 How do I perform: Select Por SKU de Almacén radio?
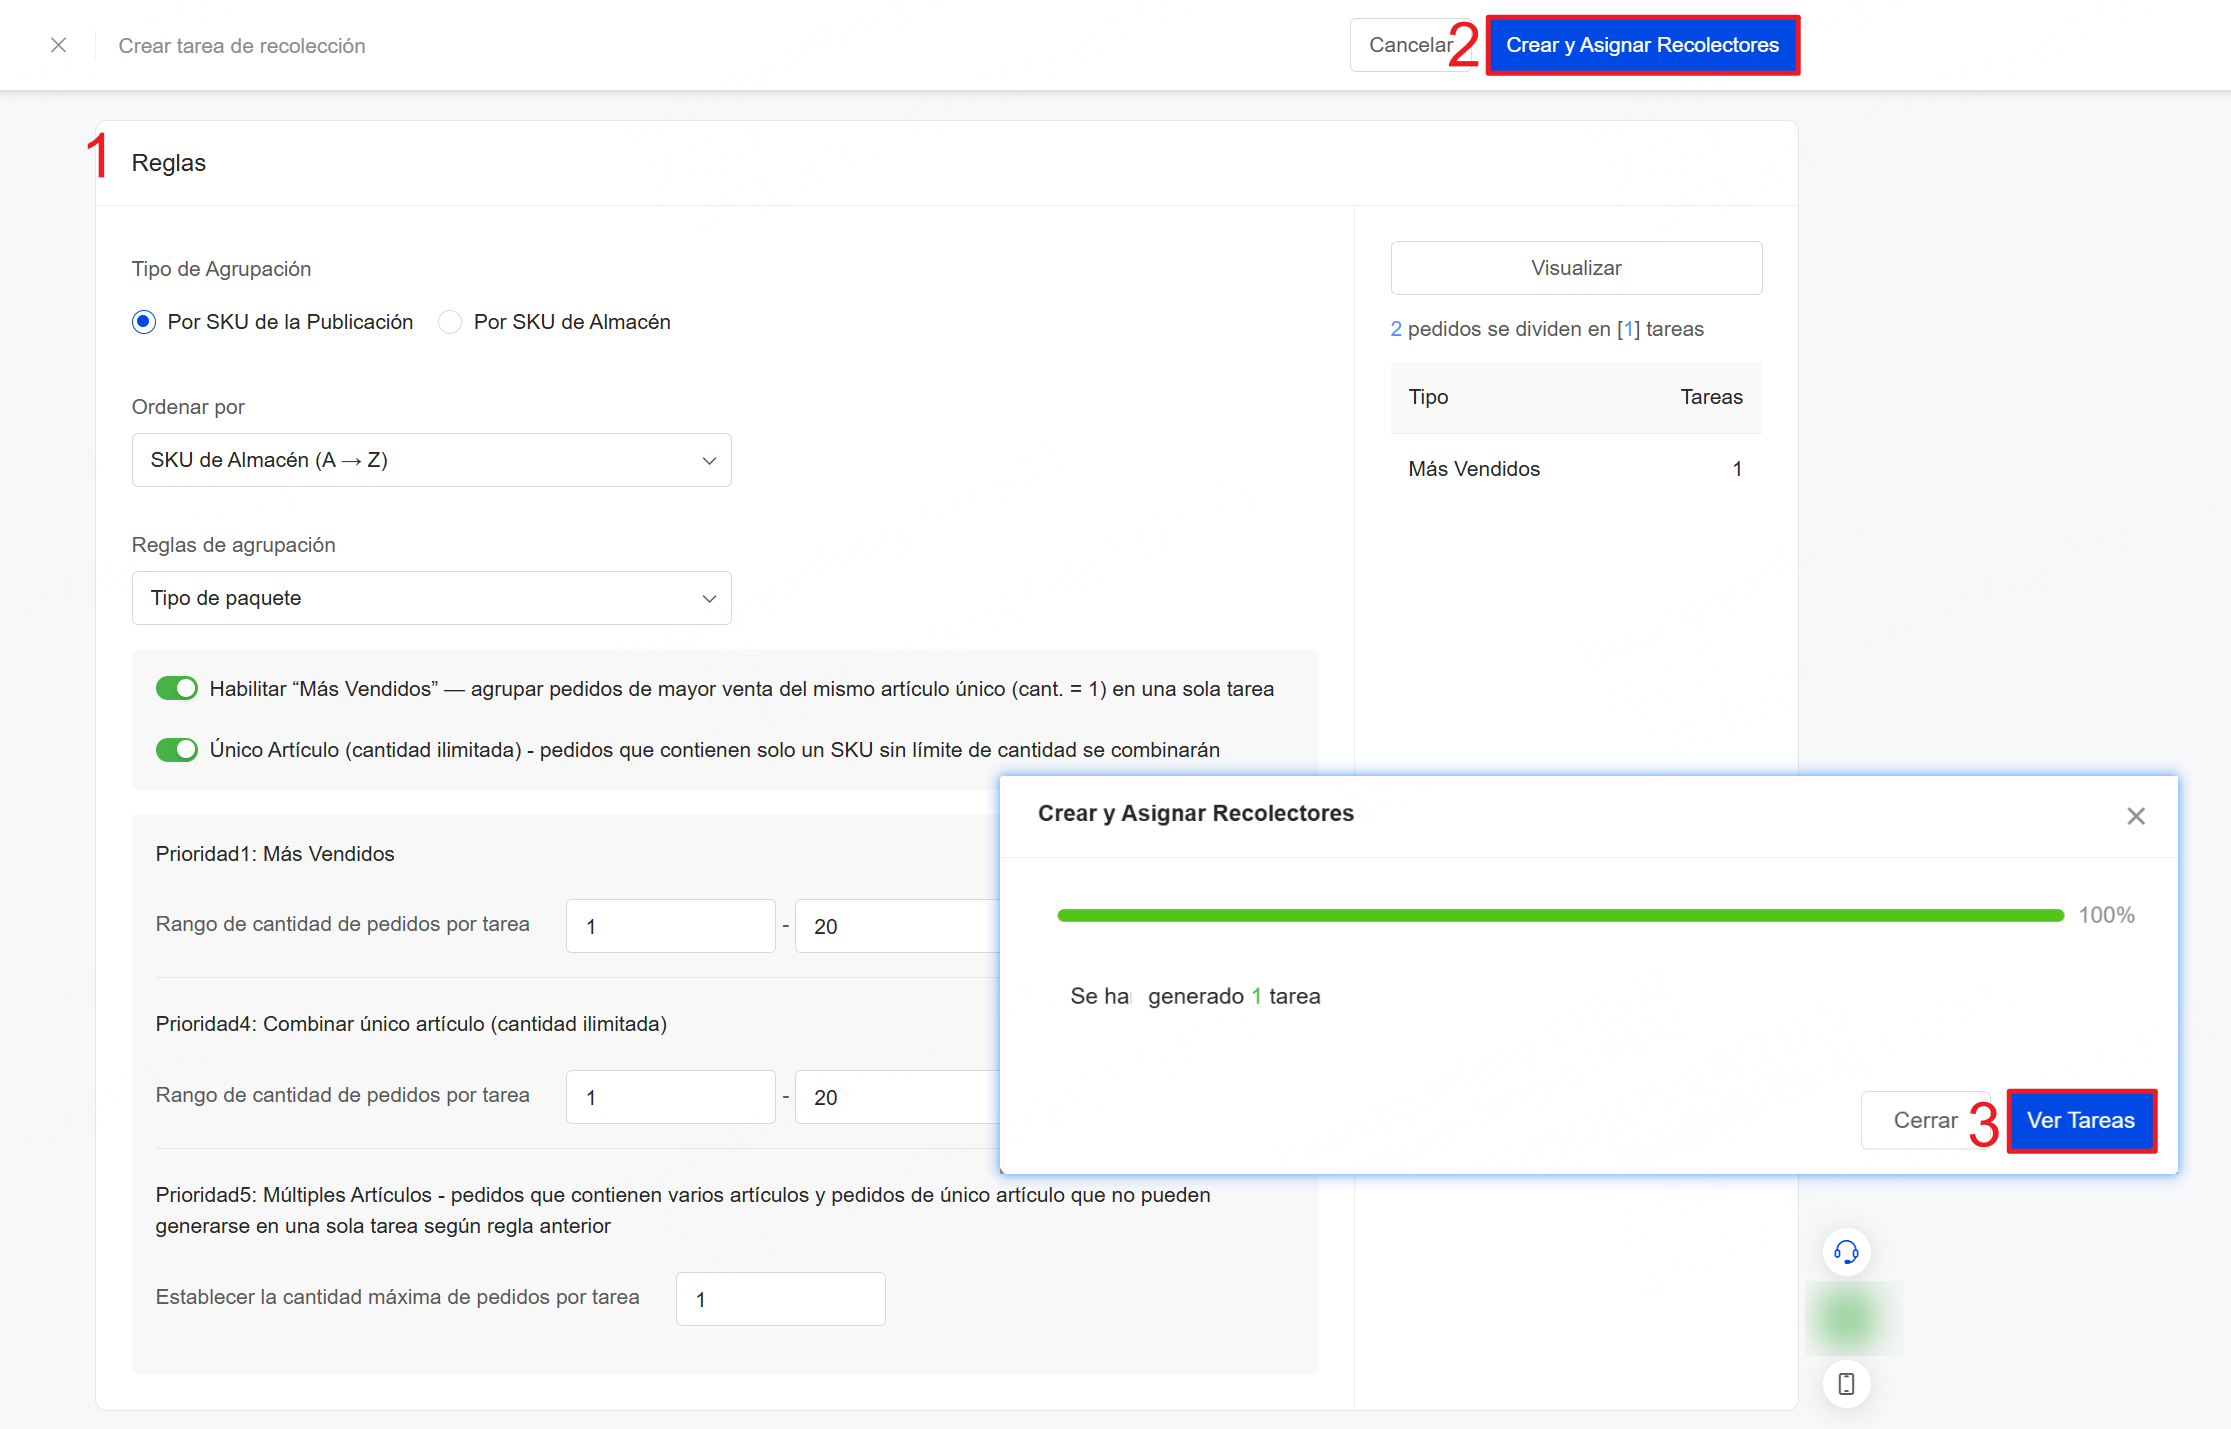450,322
